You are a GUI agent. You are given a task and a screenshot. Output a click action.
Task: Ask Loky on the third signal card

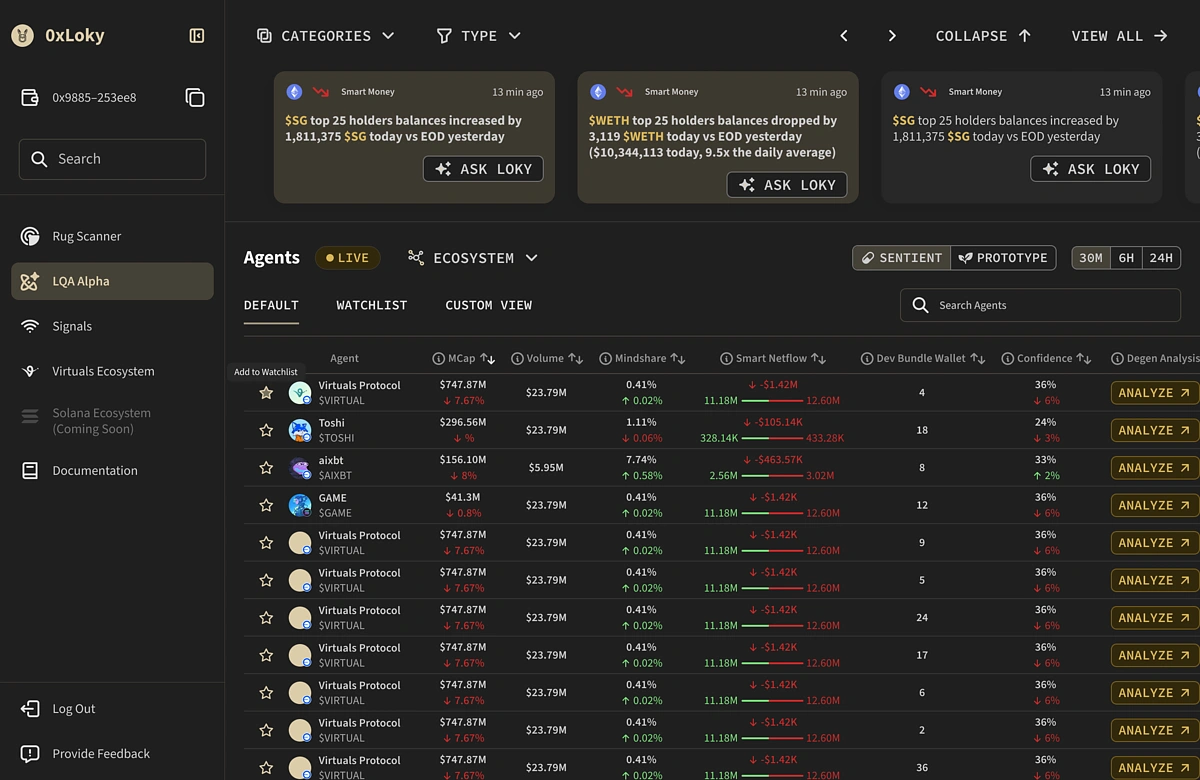1091,169
